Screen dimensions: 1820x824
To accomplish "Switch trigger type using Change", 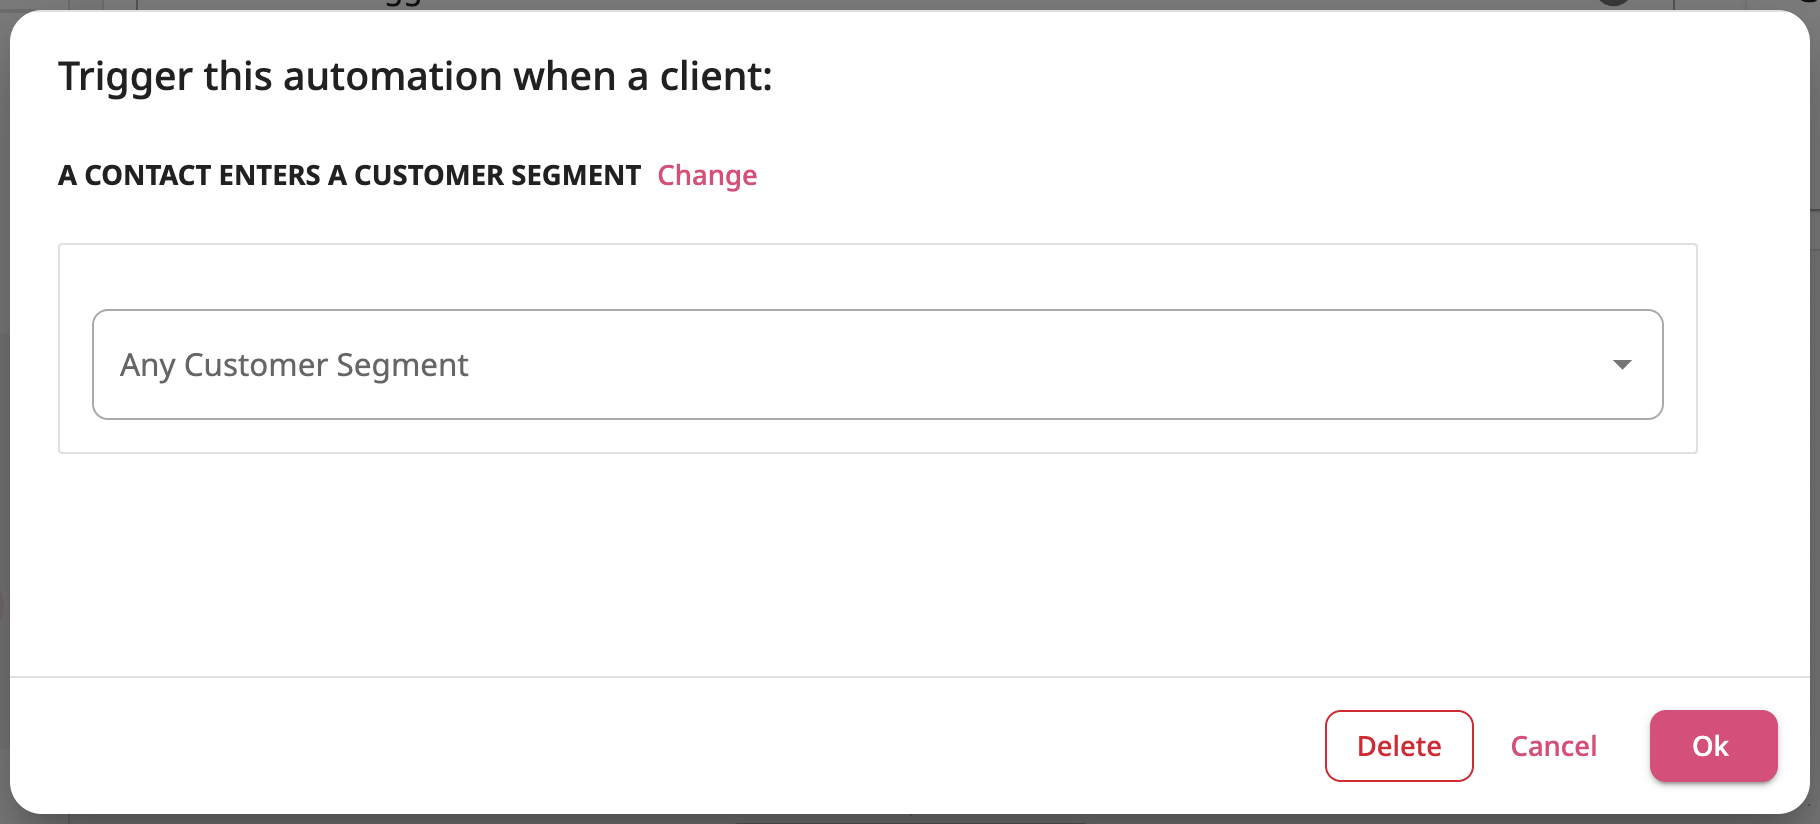I will click(x=707, y=176).
